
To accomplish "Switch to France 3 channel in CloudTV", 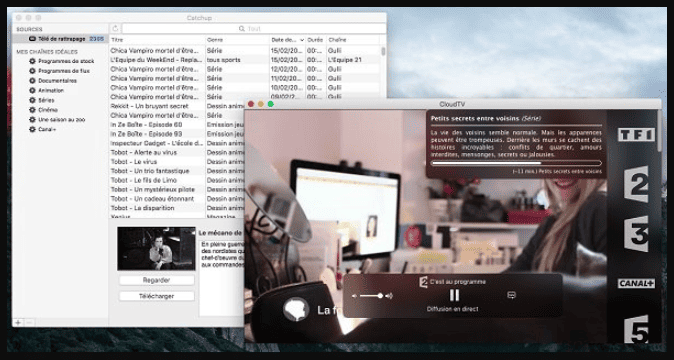I will tap(636, 234).
